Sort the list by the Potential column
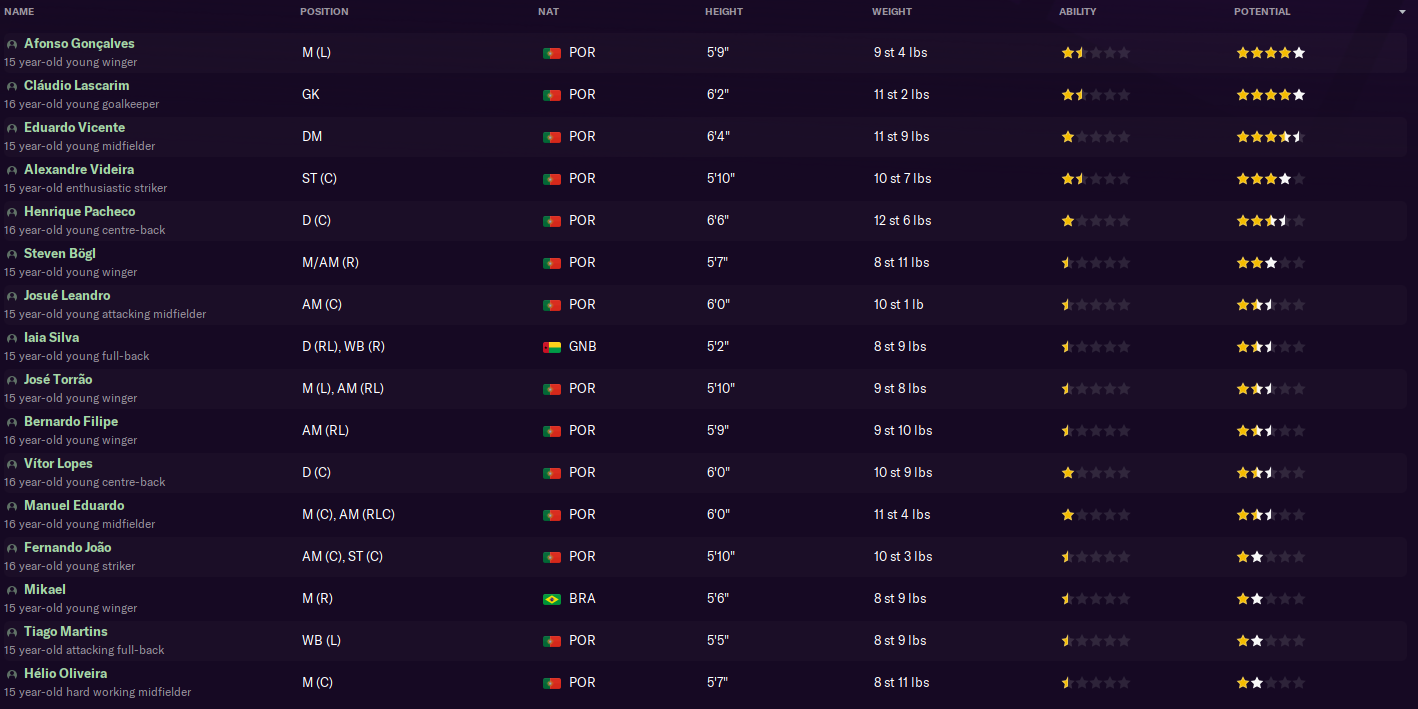Screen dimensions: 1418x709 (1262, 12)
